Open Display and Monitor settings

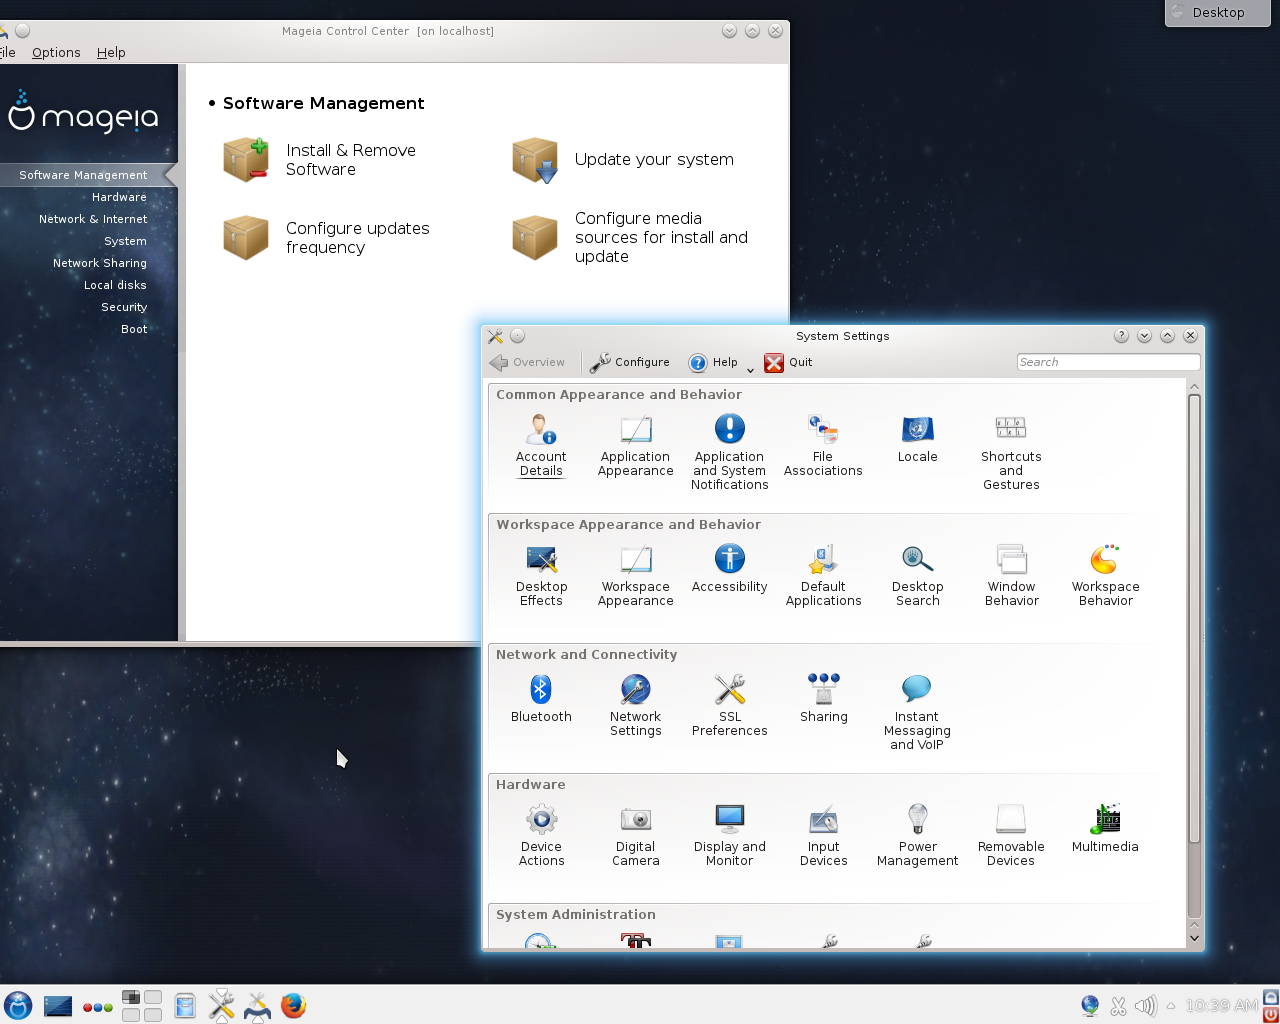tap(729, 836)
